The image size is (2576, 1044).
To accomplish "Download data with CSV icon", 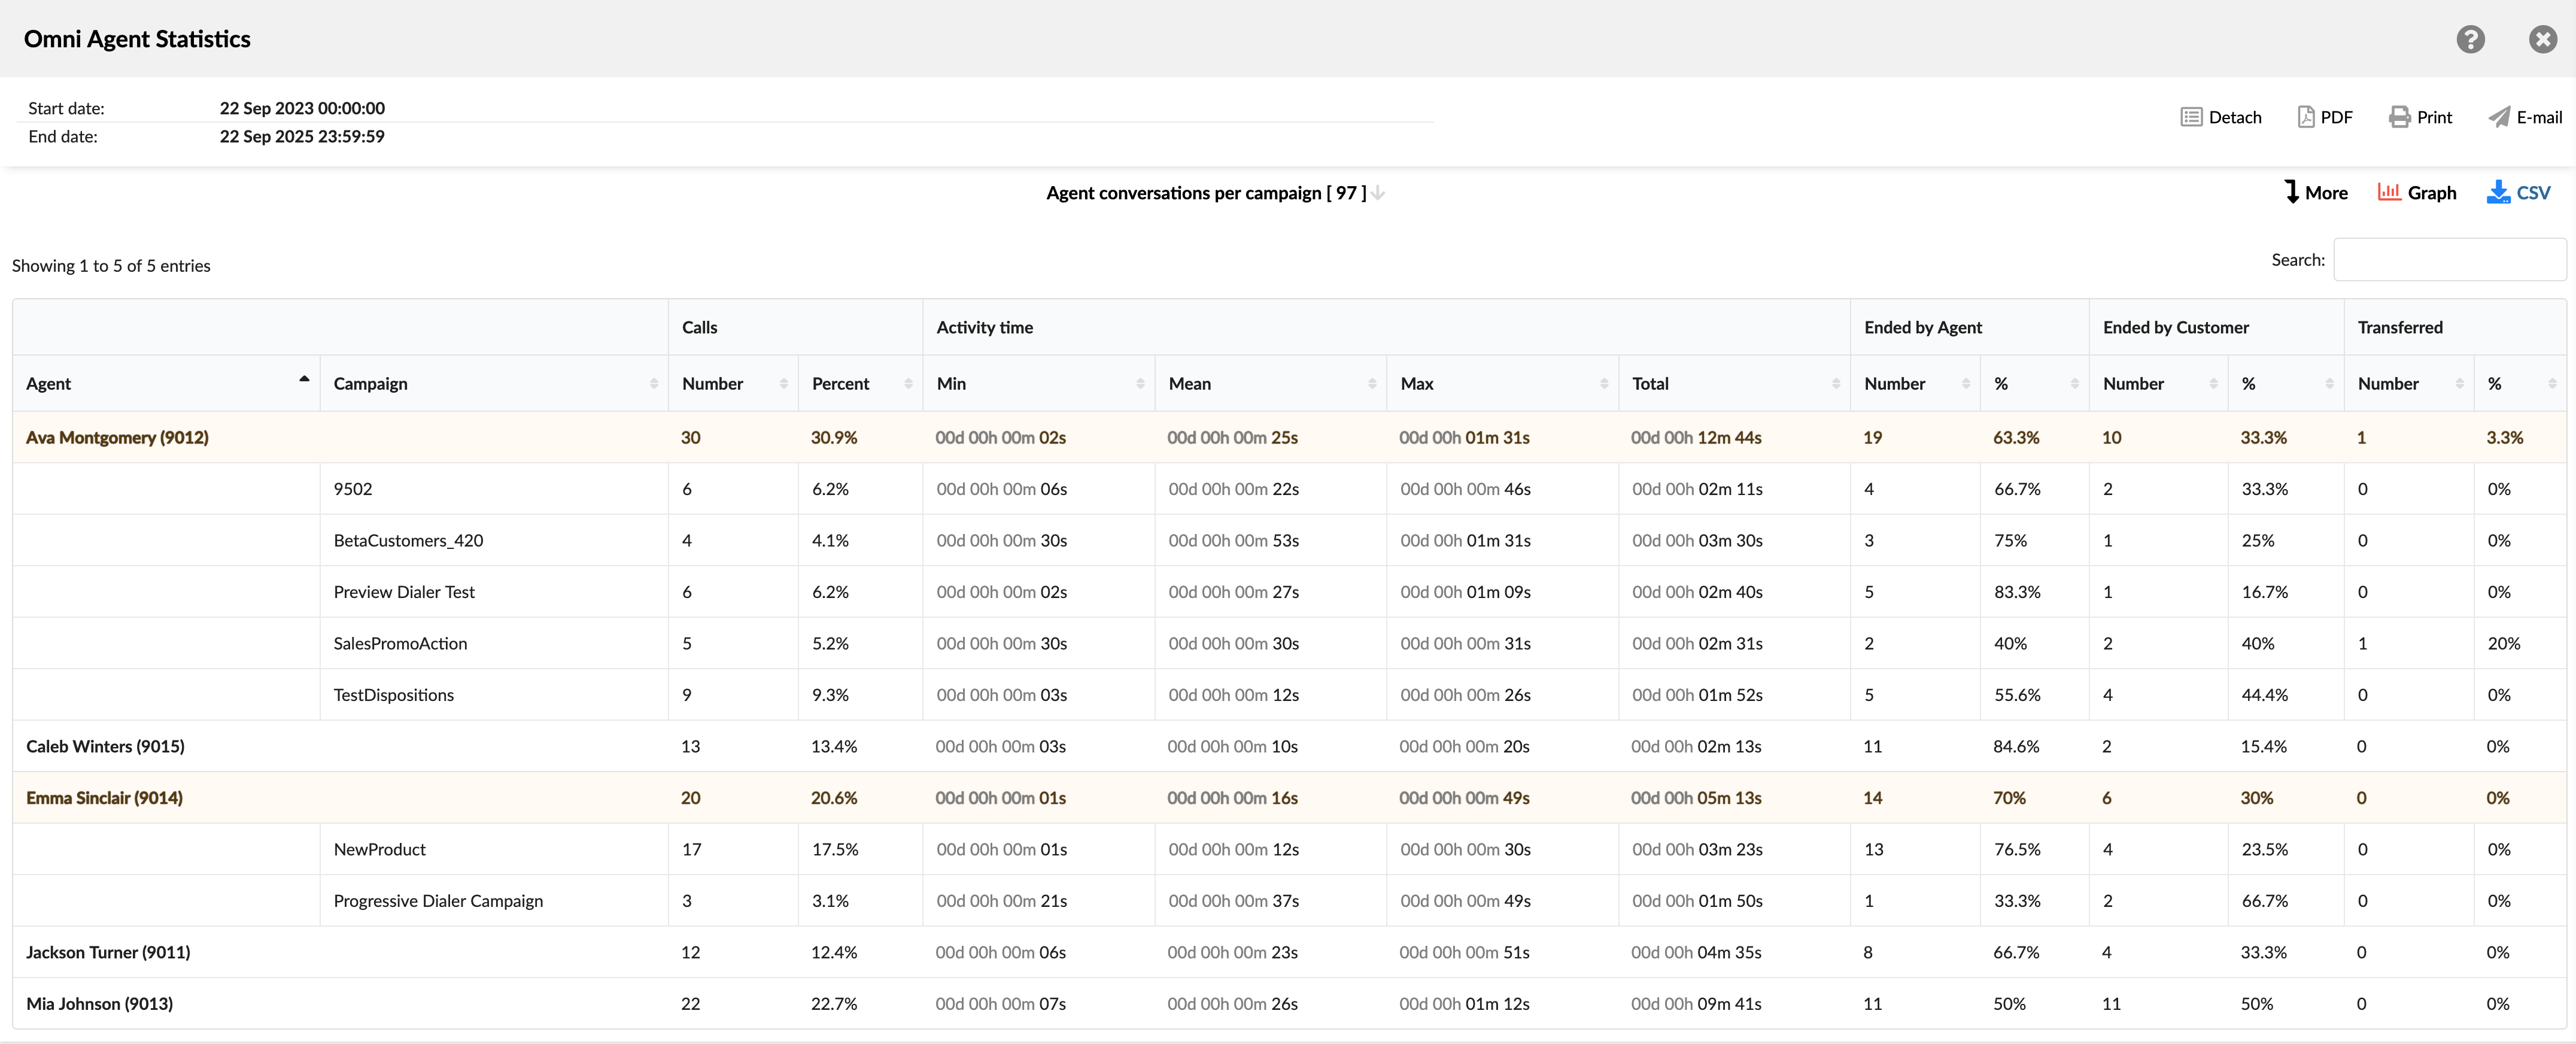I will 2498,192.
